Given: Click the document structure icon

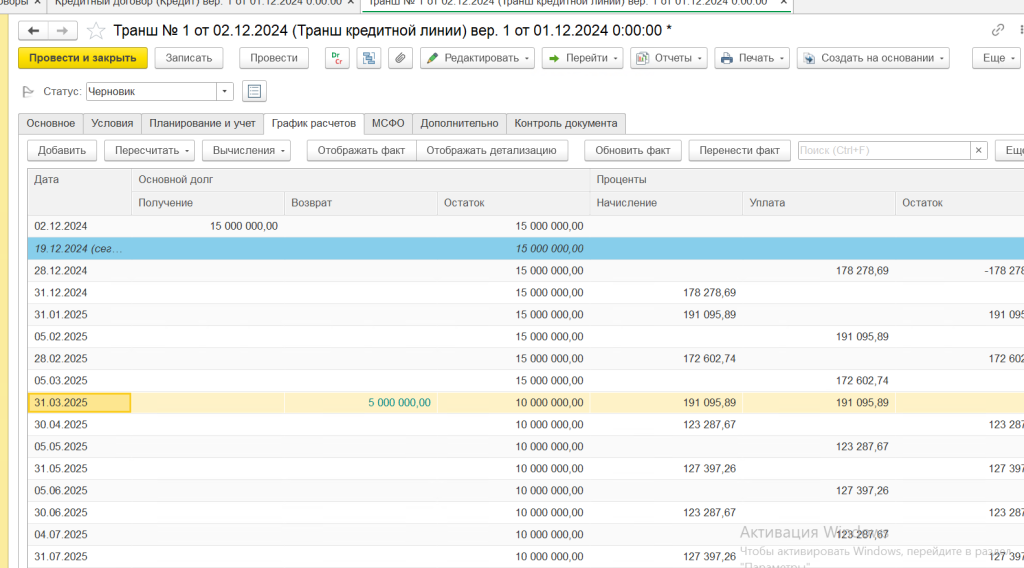Looking at the screenshot, I should (369, 58).
